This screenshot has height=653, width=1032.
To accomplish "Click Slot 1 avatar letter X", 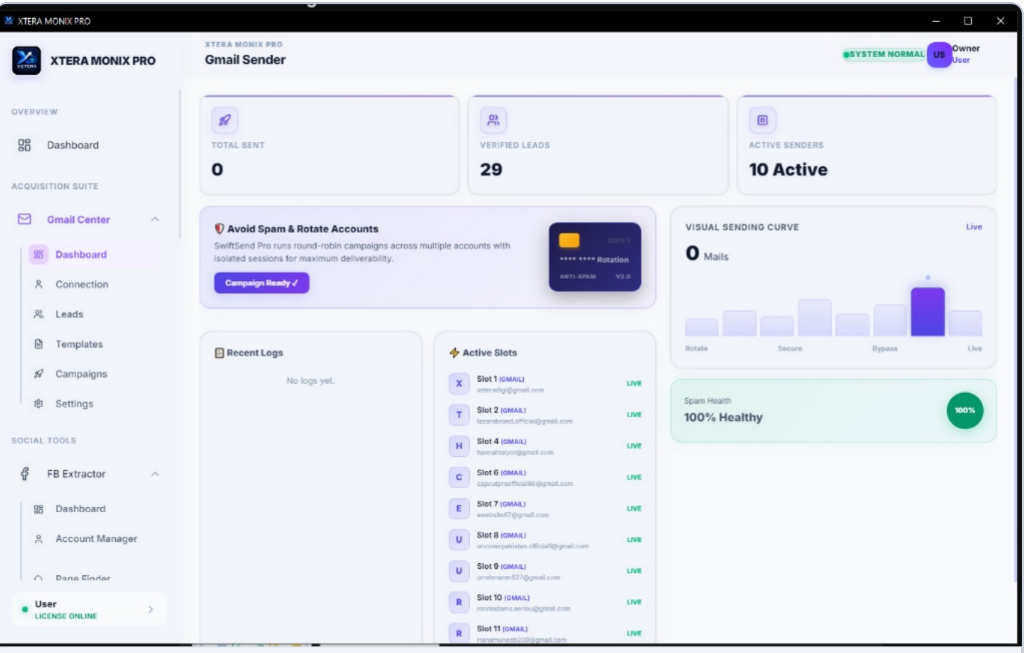I will (459, 383).
